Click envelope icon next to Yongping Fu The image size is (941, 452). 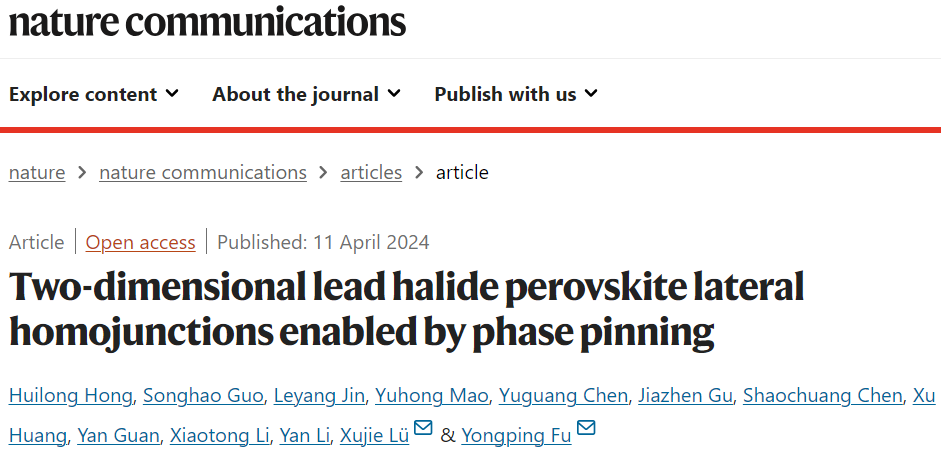coord(586,428)
